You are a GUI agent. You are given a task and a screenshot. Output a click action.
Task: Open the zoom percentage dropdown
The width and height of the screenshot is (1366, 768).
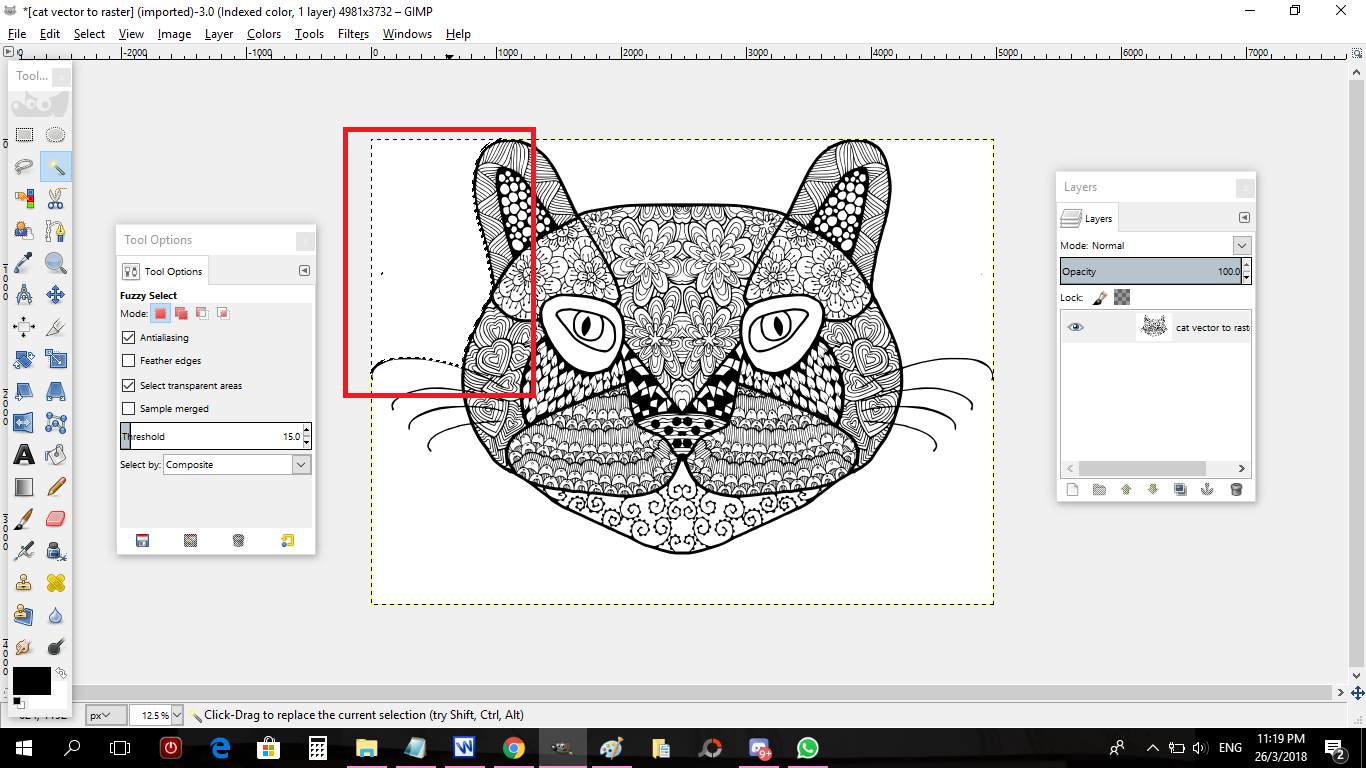(x=177, y=715)
